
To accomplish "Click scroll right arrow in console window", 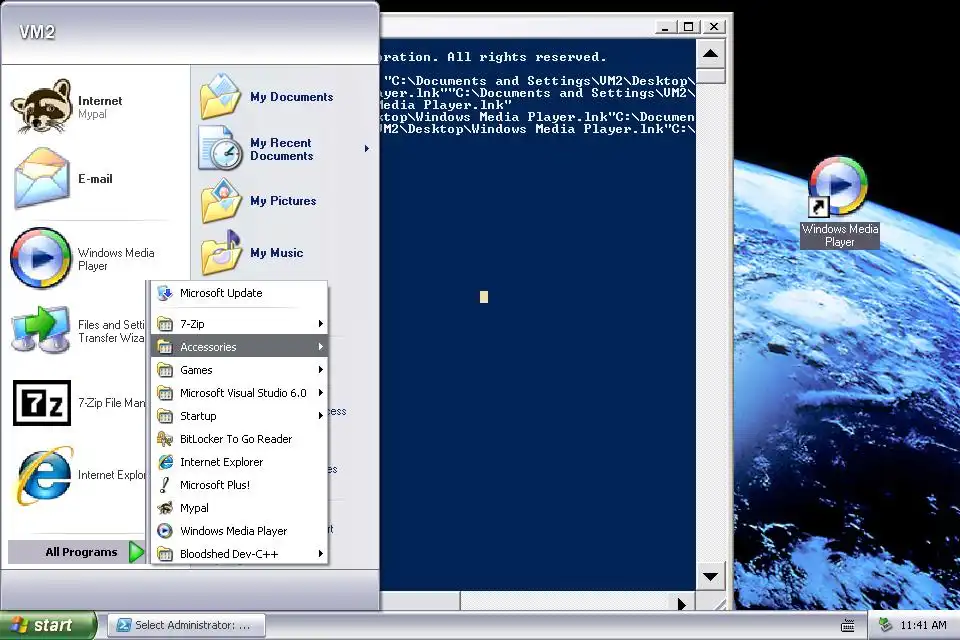I will 681,604.
